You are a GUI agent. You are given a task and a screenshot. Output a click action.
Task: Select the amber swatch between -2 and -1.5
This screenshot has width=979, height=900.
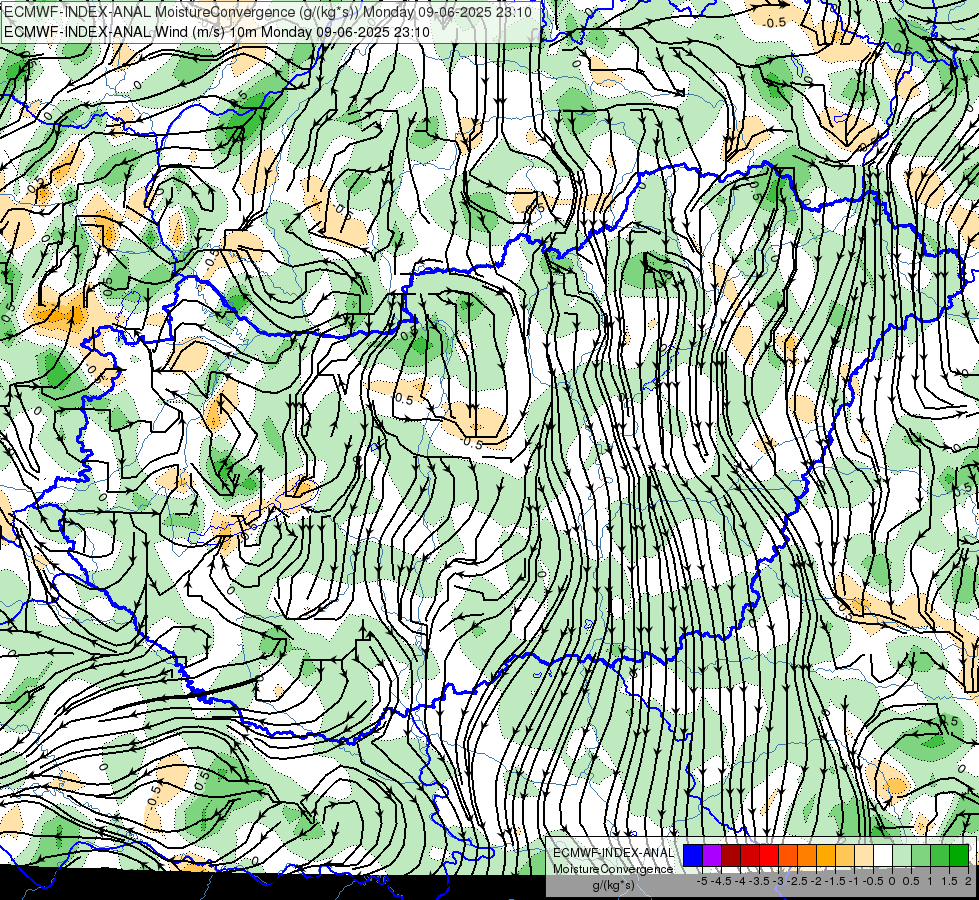pos(826,855)
